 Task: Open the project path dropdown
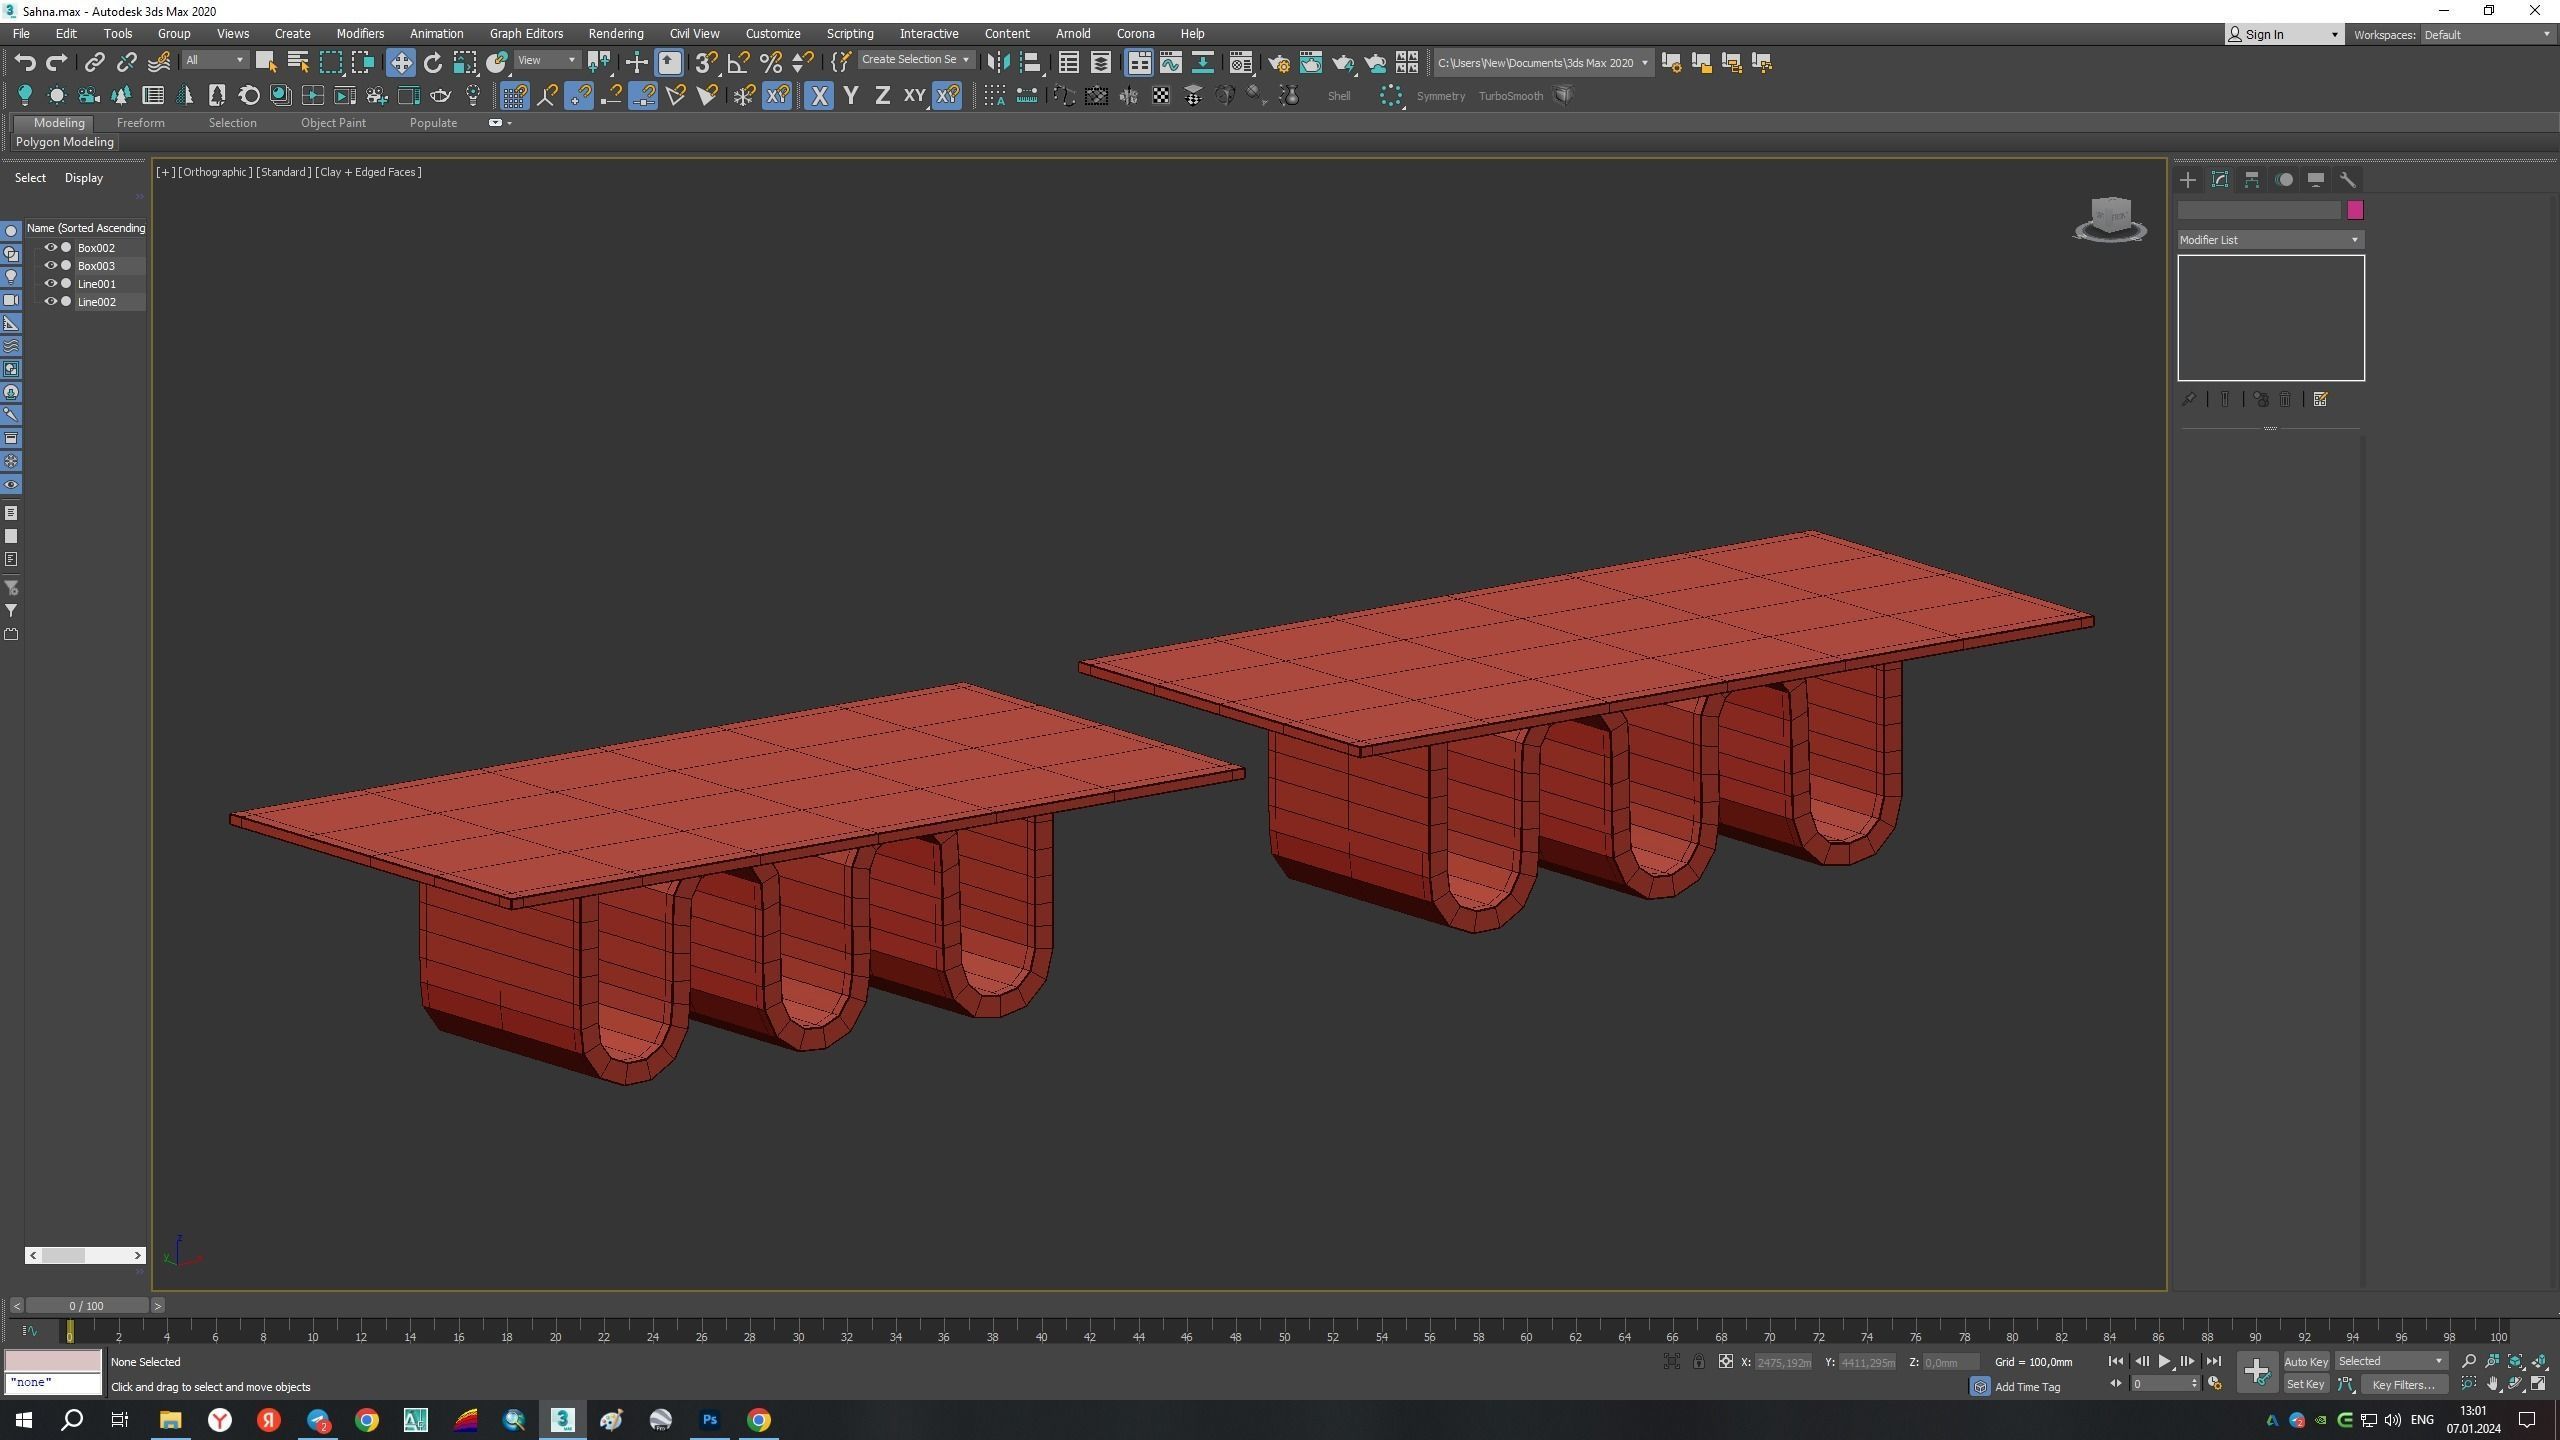coord(1542,63)
